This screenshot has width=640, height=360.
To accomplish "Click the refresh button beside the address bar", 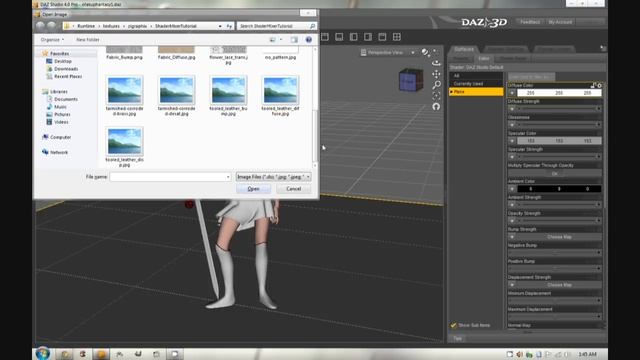I will coord(229,26).
